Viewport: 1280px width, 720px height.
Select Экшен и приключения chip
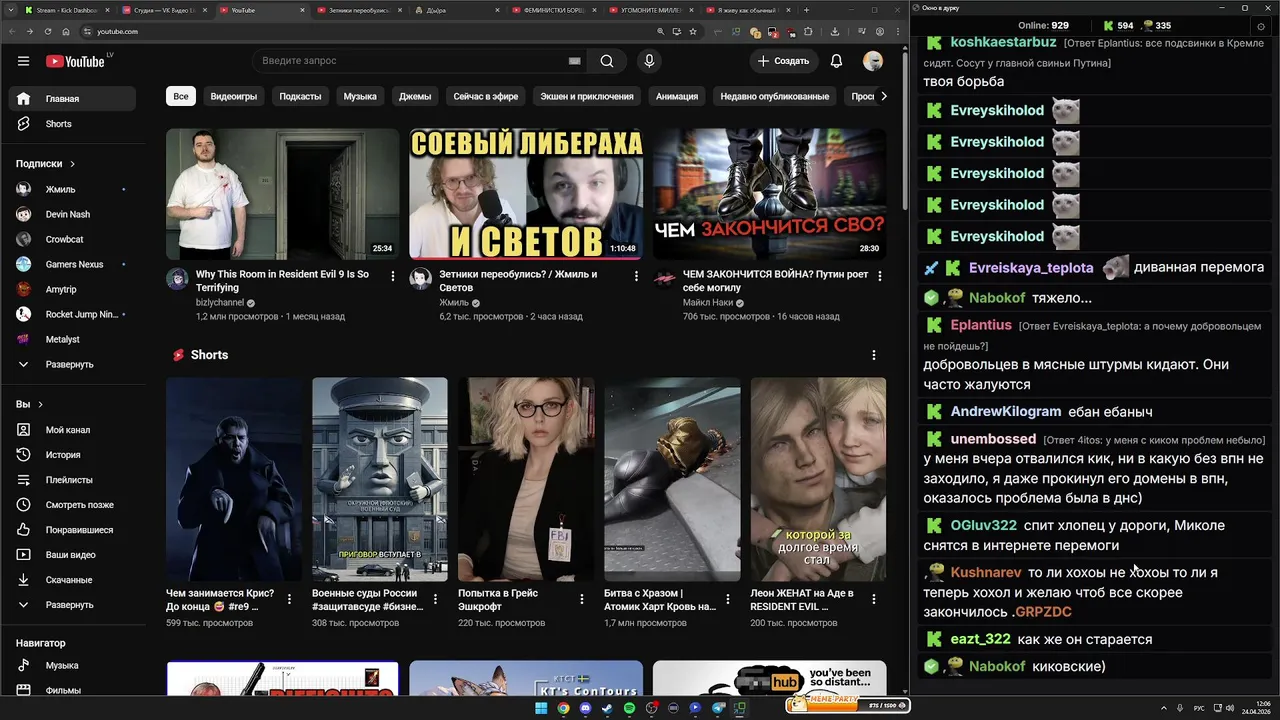point(587,97)
